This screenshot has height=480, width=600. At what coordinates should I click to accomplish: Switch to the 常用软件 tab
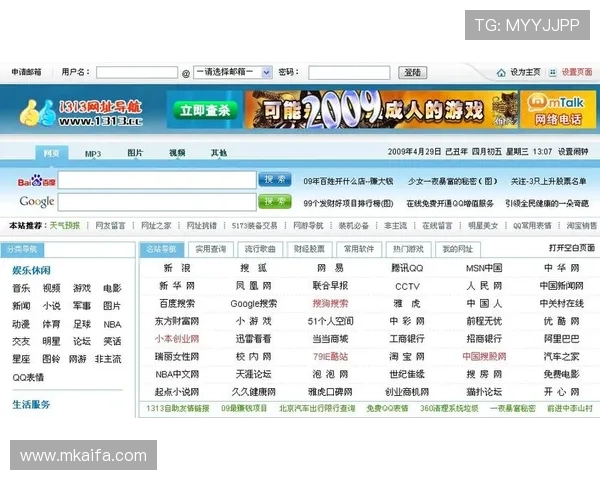(x=359, y=249)
